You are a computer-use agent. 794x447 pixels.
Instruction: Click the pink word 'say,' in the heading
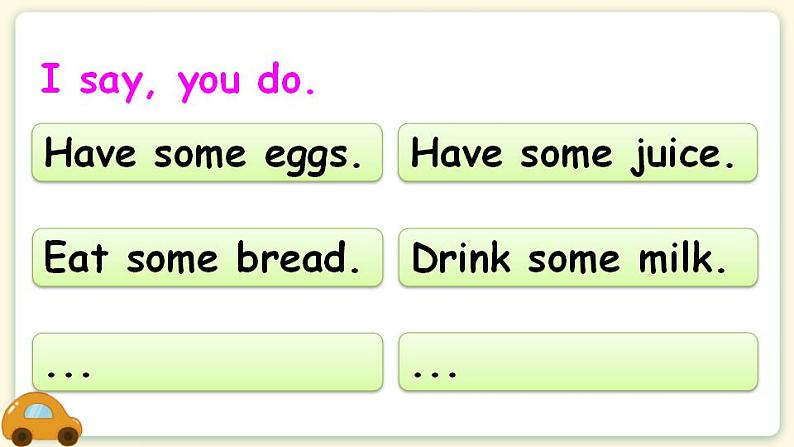[x=117, y=84]
